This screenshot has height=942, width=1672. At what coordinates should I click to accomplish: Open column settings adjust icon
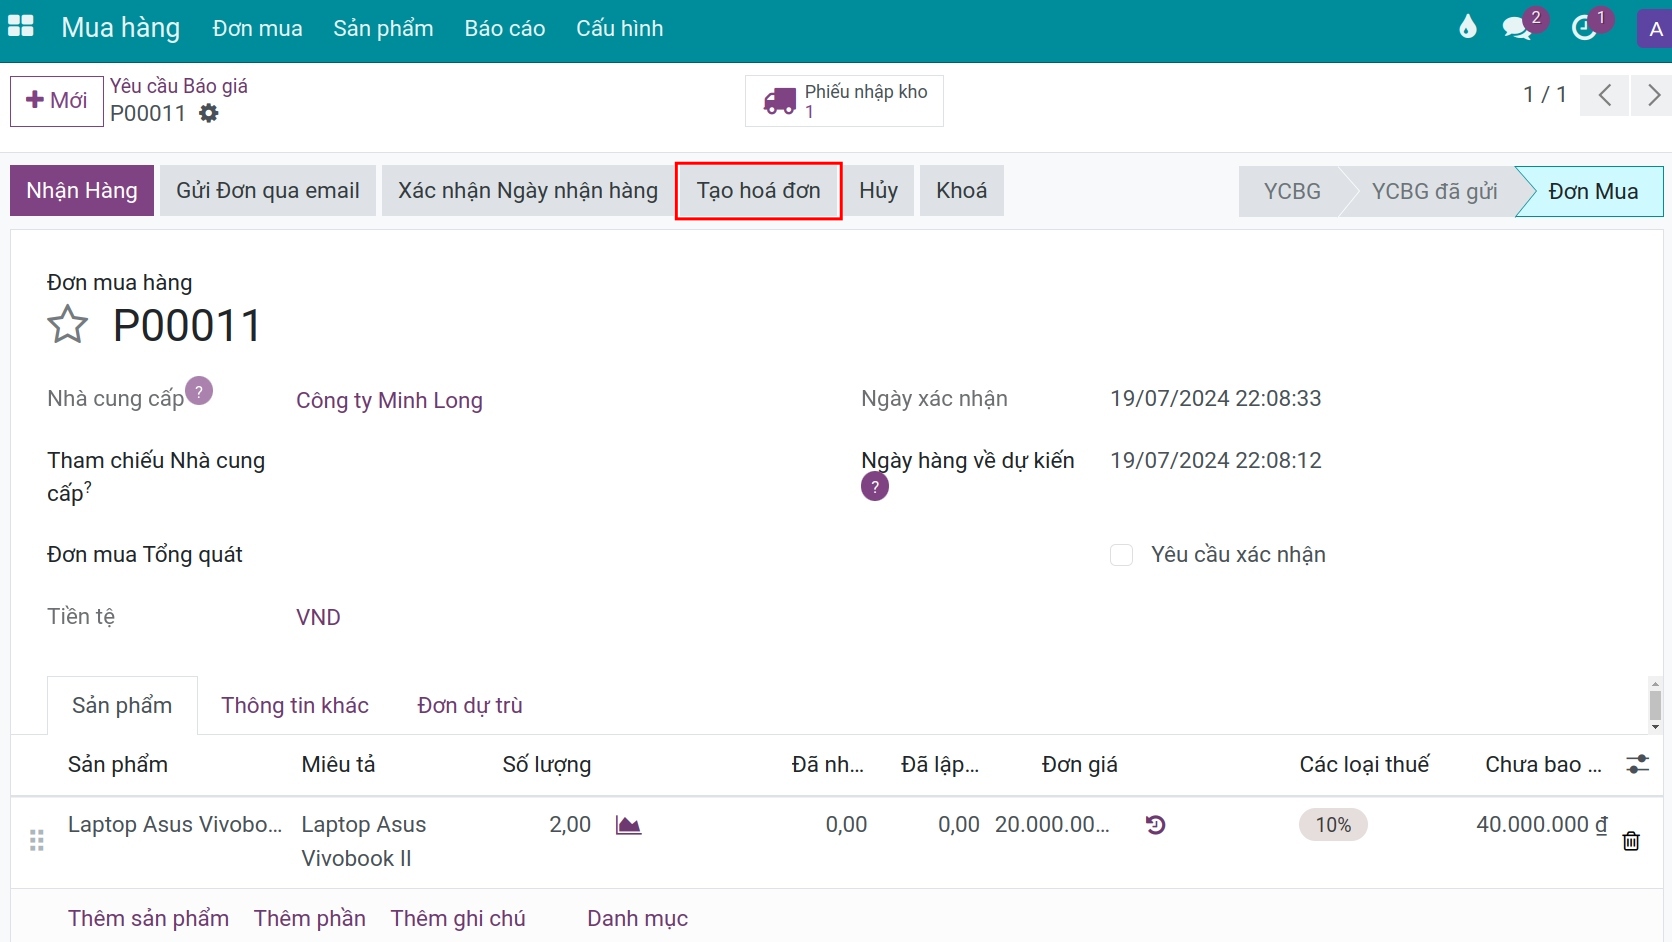[x=1637, y=764]
